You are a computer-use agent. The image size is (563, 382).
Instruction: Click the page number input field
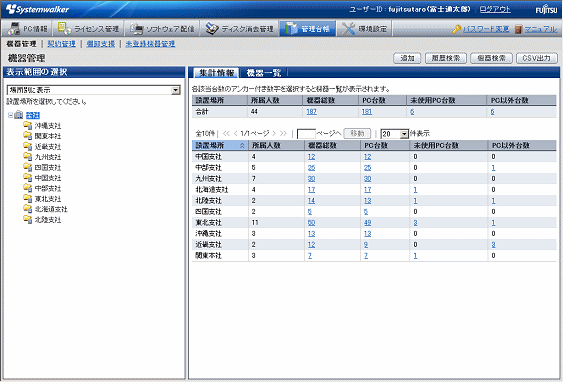306,134
